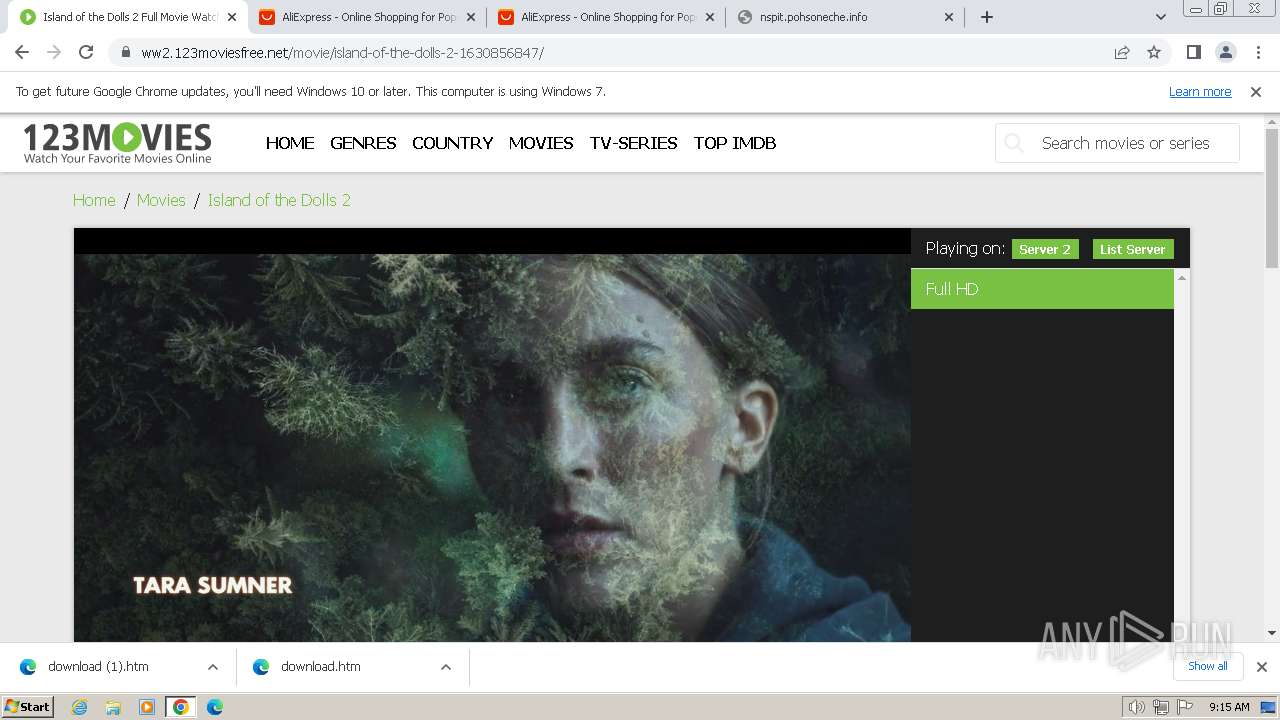Open the Chrome three-dot menu

(1257, 53)
